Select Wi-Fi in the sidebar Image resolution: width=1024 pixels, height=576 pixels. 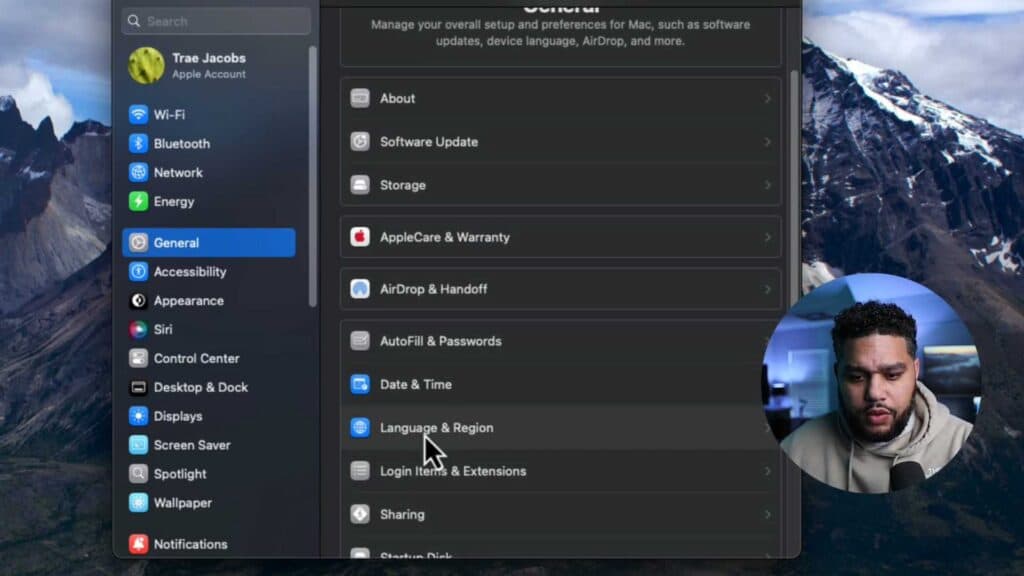coord(209,114)
